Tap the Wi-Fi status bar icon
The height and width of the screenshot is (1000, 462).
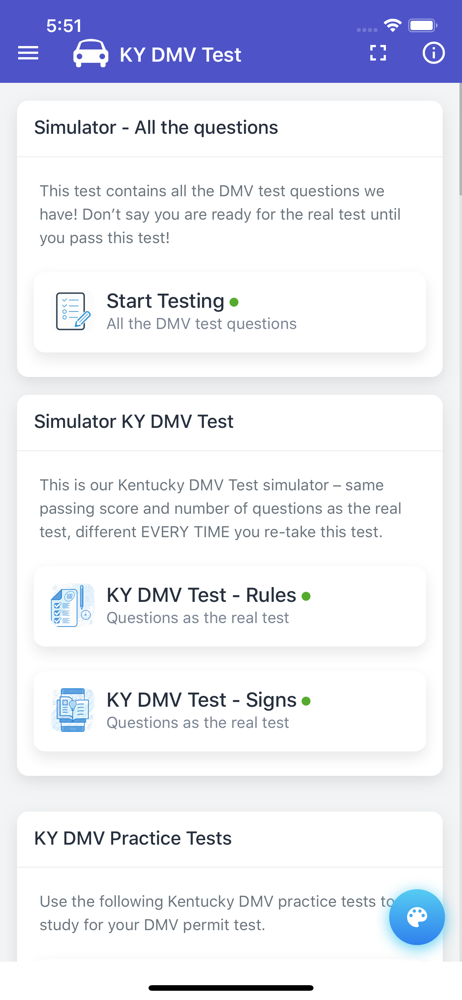pyautogui.click(x=392, y=26)
